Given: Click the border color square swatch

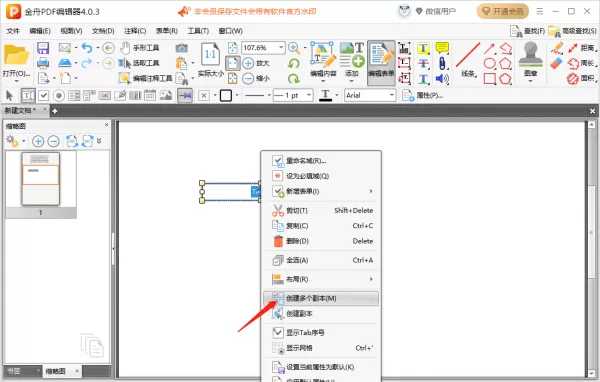Looking at the screenshot, I should (226, 95).
